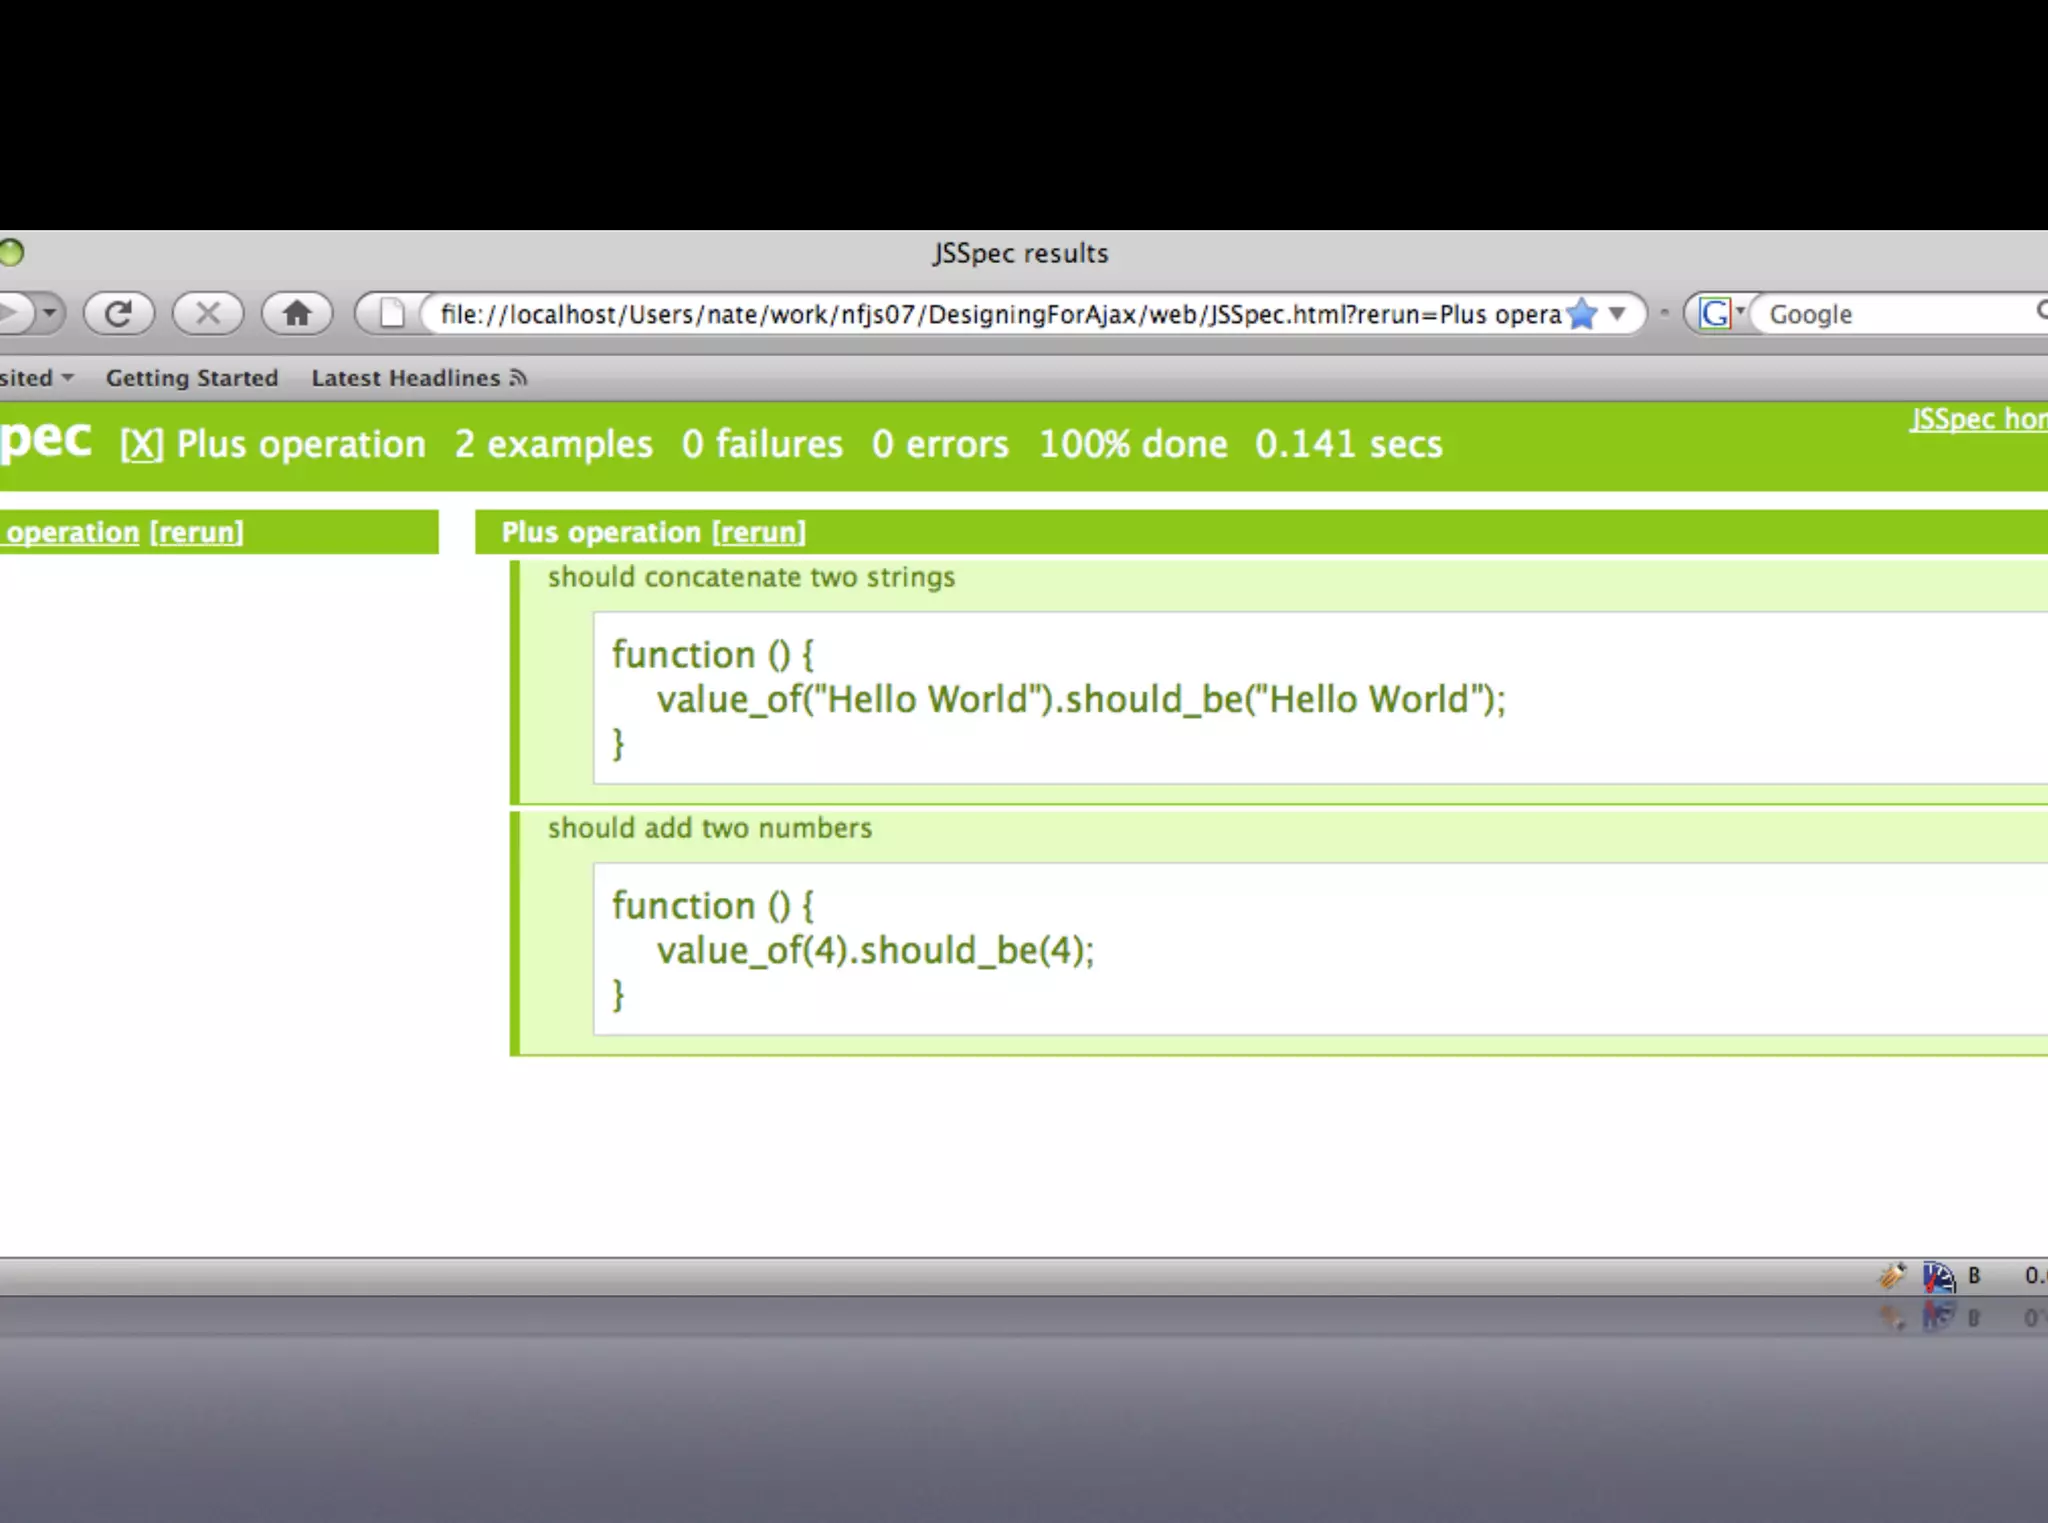This screenshot has height=1523, width=2048.
Task: Click the Reload page button
Action: (118, 314)
